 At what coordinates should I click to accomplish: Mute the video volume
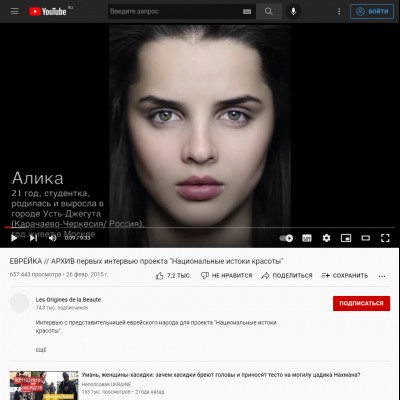click(x=52, y=238)
